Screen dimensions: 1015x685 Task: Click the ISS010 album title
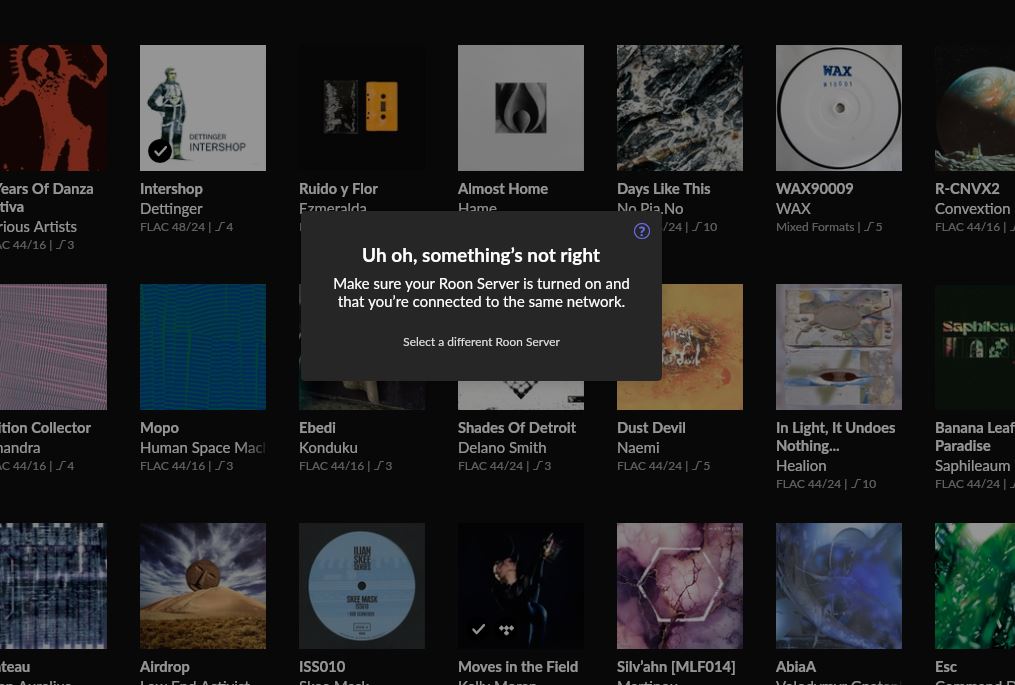[x=322, y=667]
